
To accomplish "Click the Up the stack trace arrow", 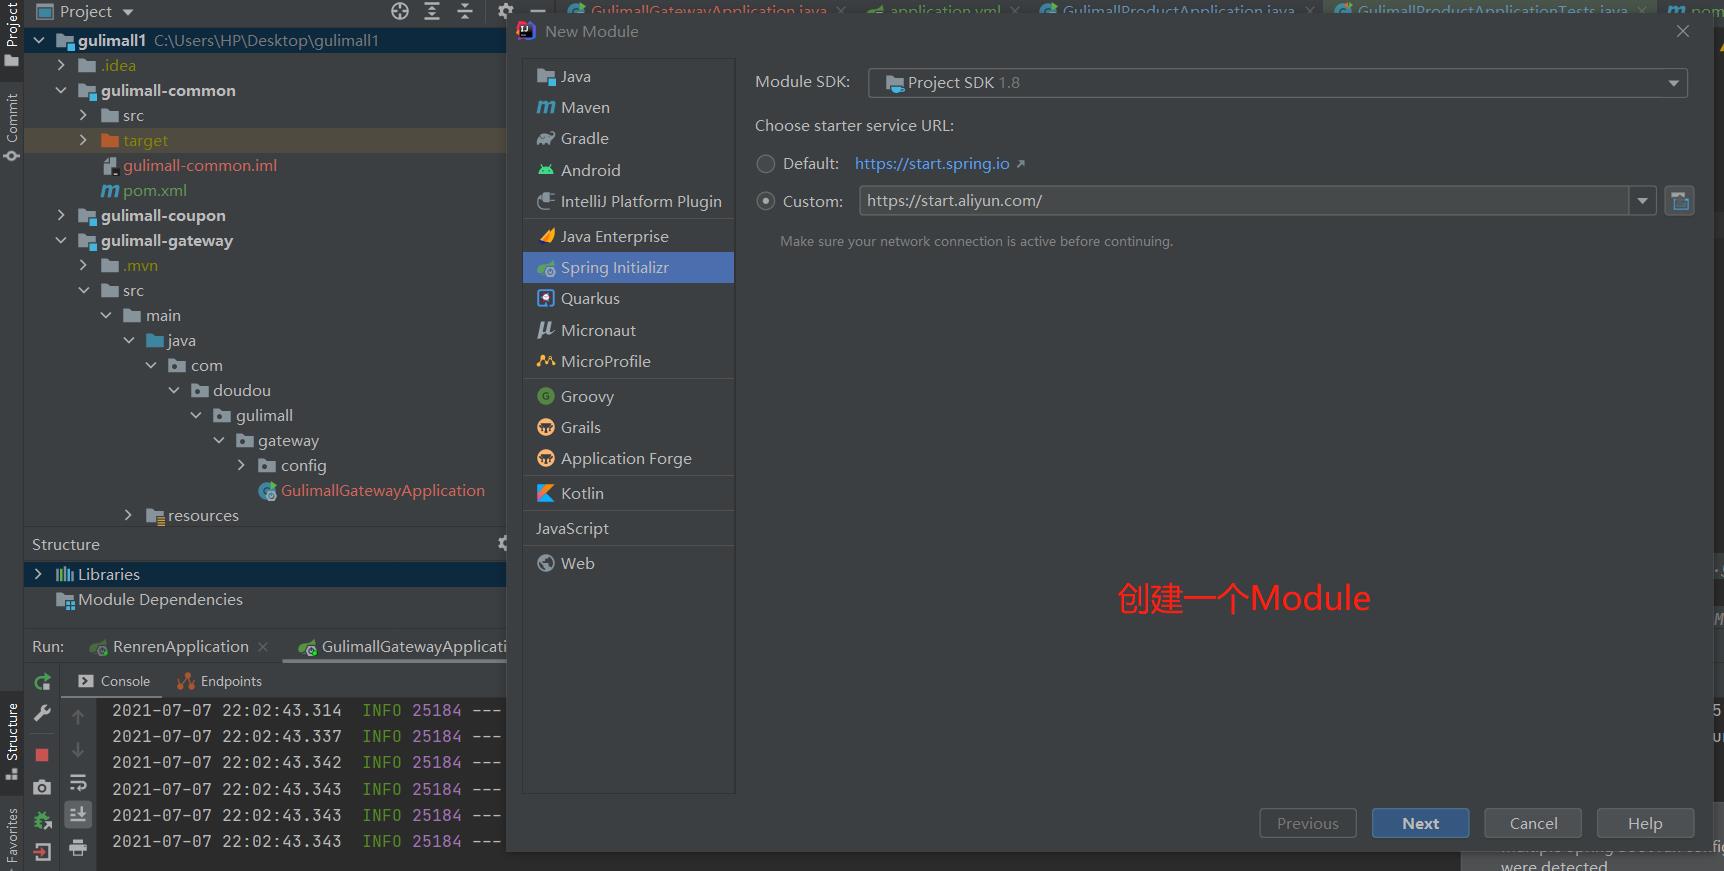I will (x=78, y=716).
